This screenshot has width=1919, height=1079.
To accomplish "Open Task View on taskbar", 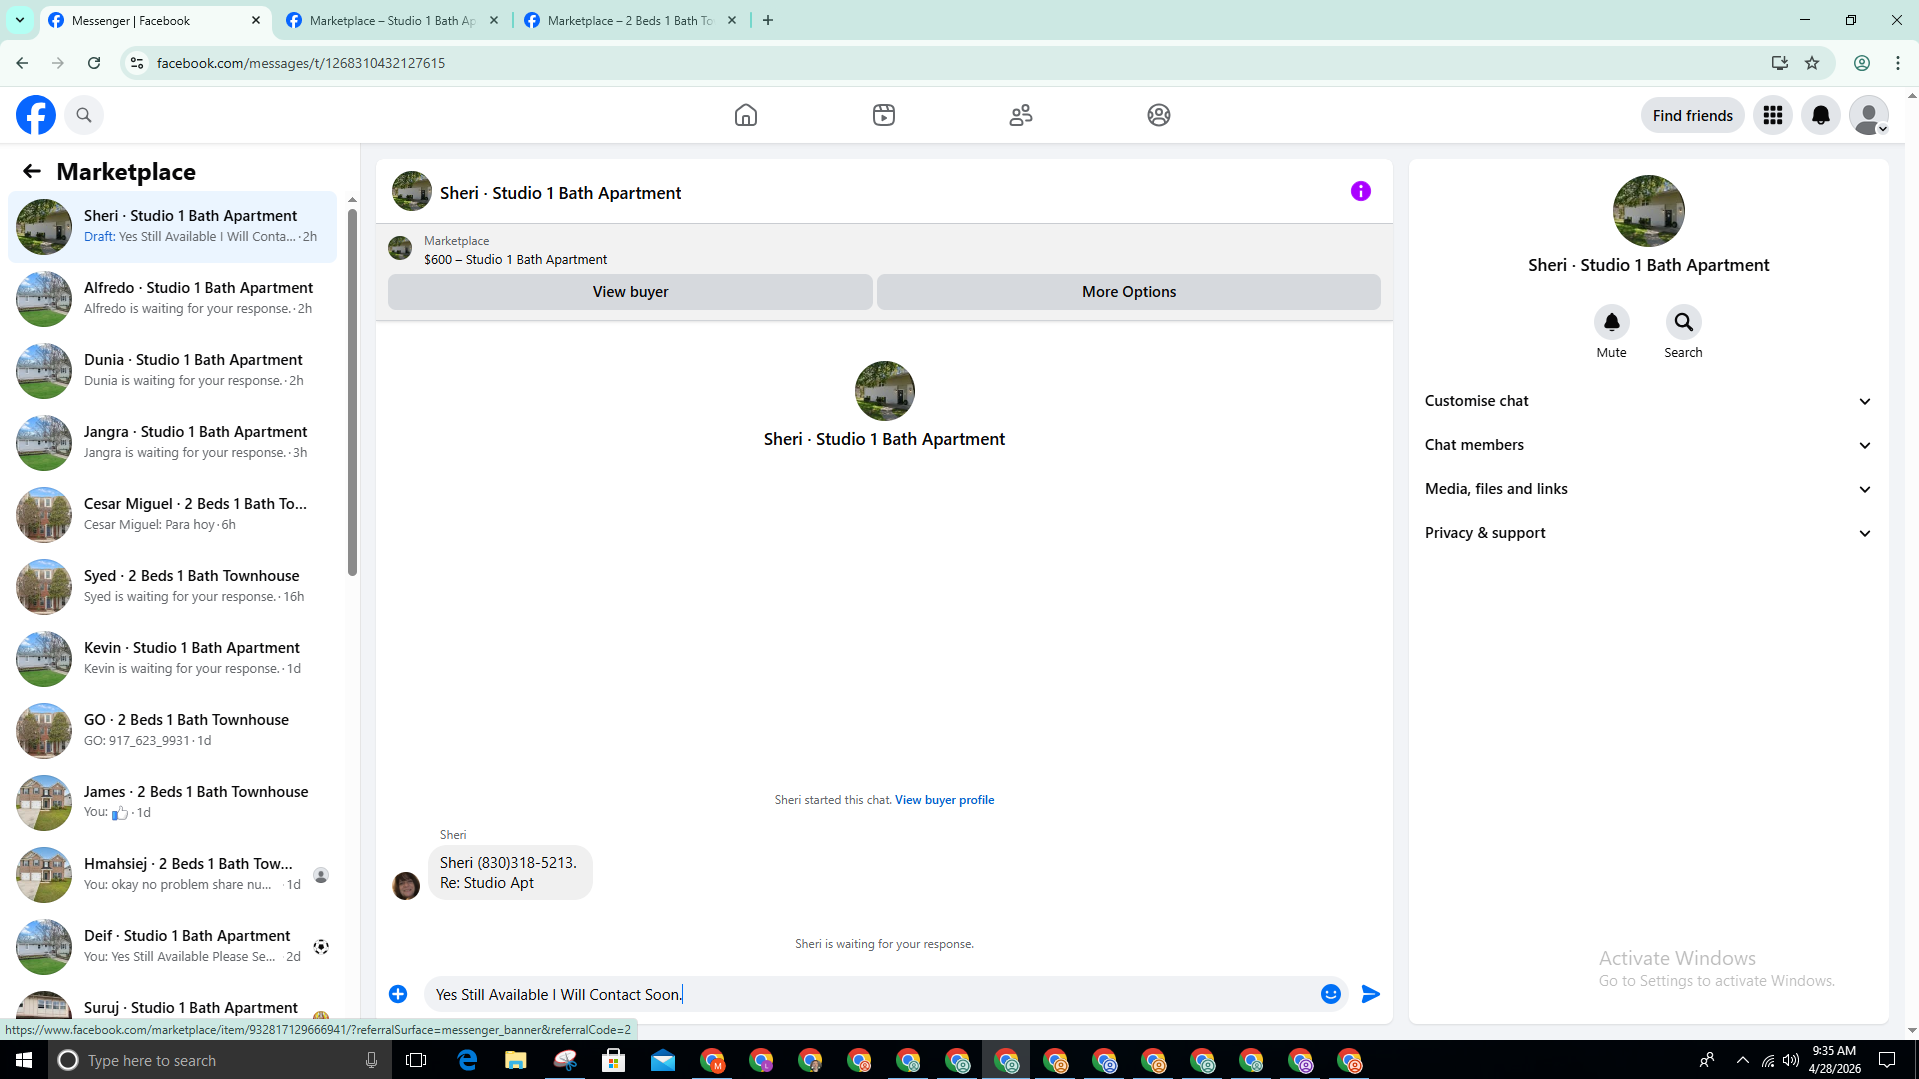I will click(416, 1060).
